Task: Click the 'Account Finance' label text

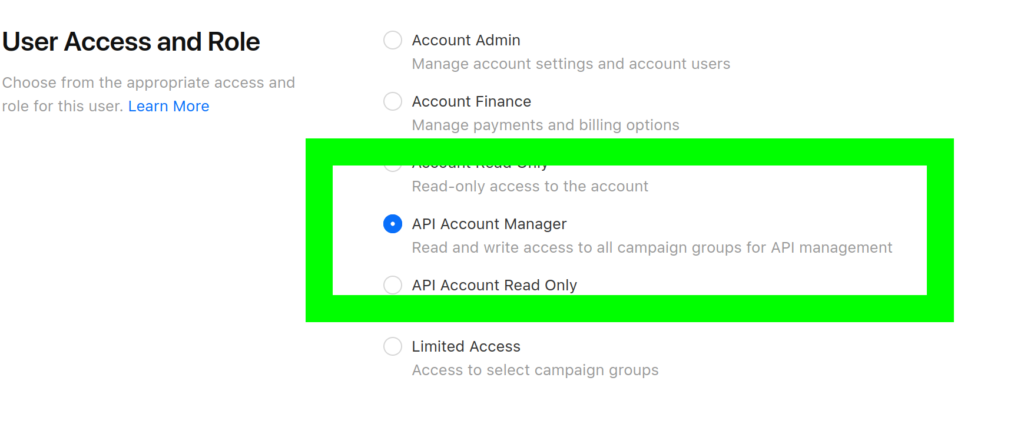Action: (471, 101)
